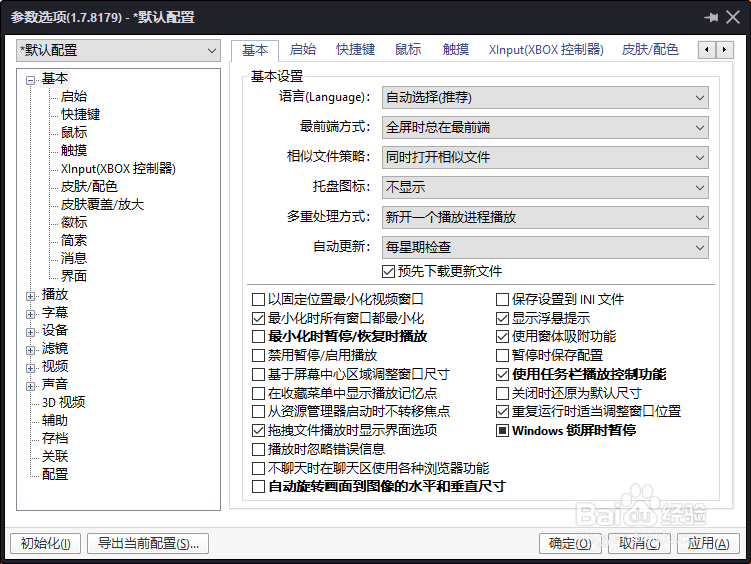This screenshot has width=751, height=564.
Task: Open the 最前端方式 dropdown
Action: pos(545,128)
